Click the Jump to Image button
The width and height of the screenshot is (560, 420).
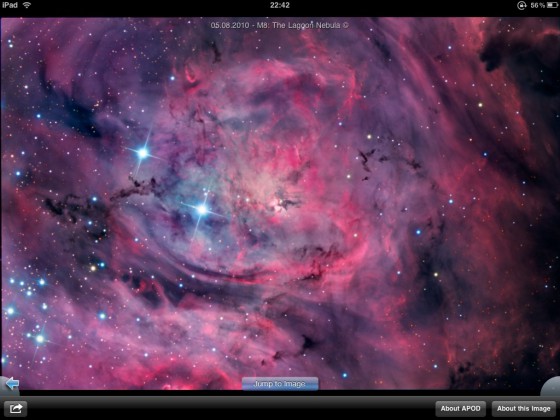[x=280, y=384]
